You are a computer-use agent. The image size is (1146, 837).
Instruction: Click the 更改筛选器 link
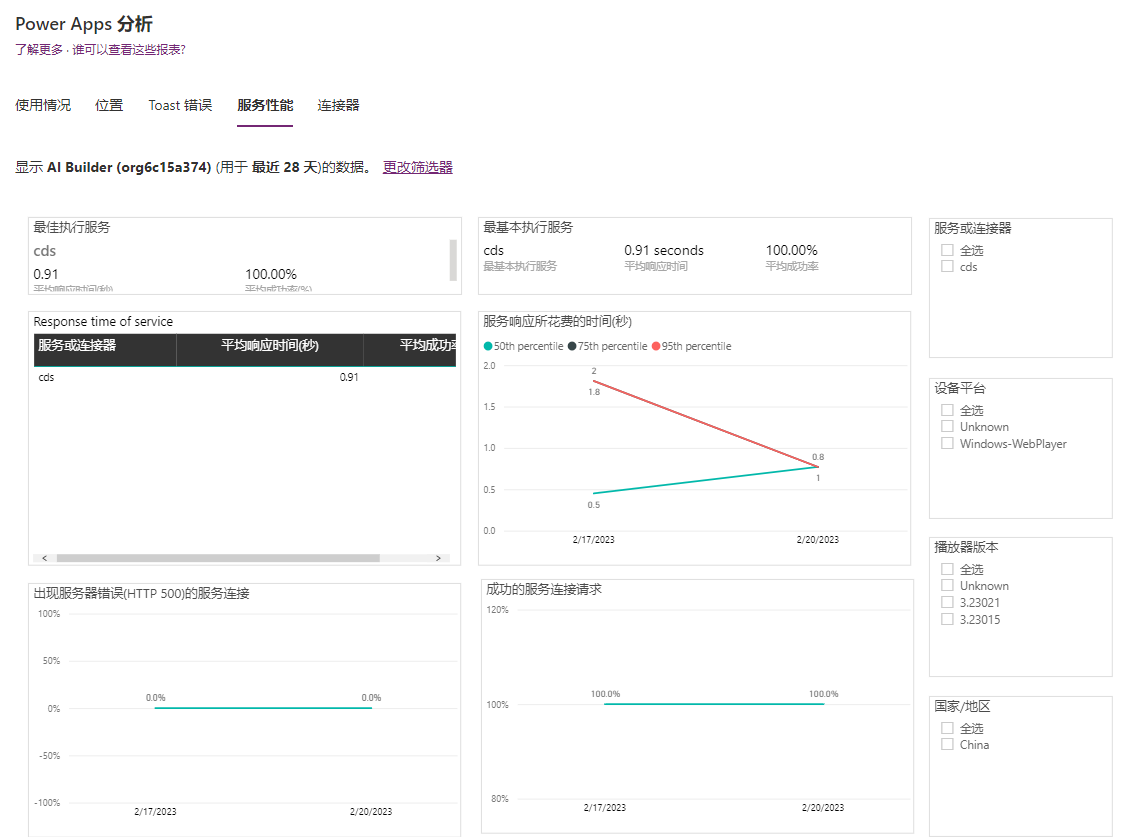click(417, 167)
